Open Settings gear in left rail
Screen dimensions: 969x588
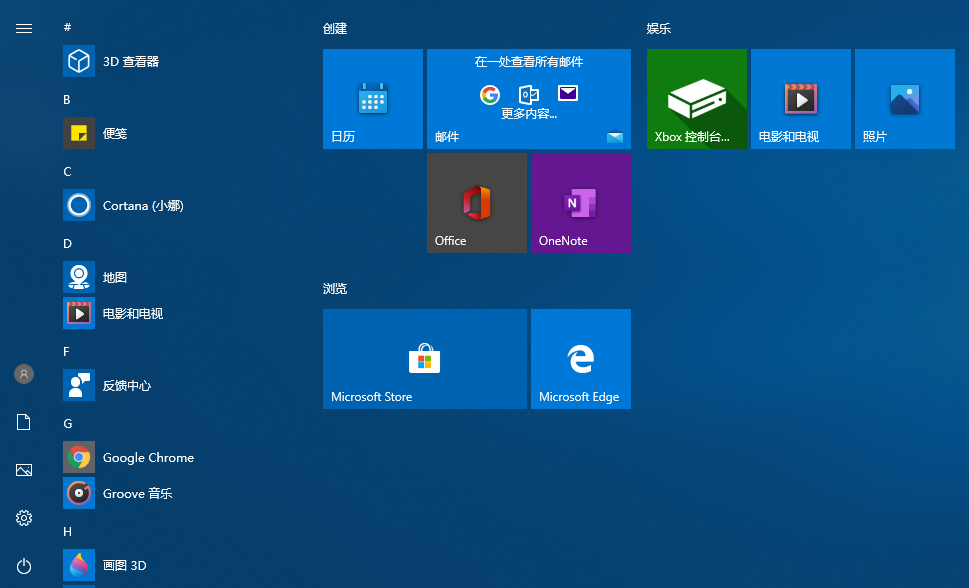coord(24,518)
